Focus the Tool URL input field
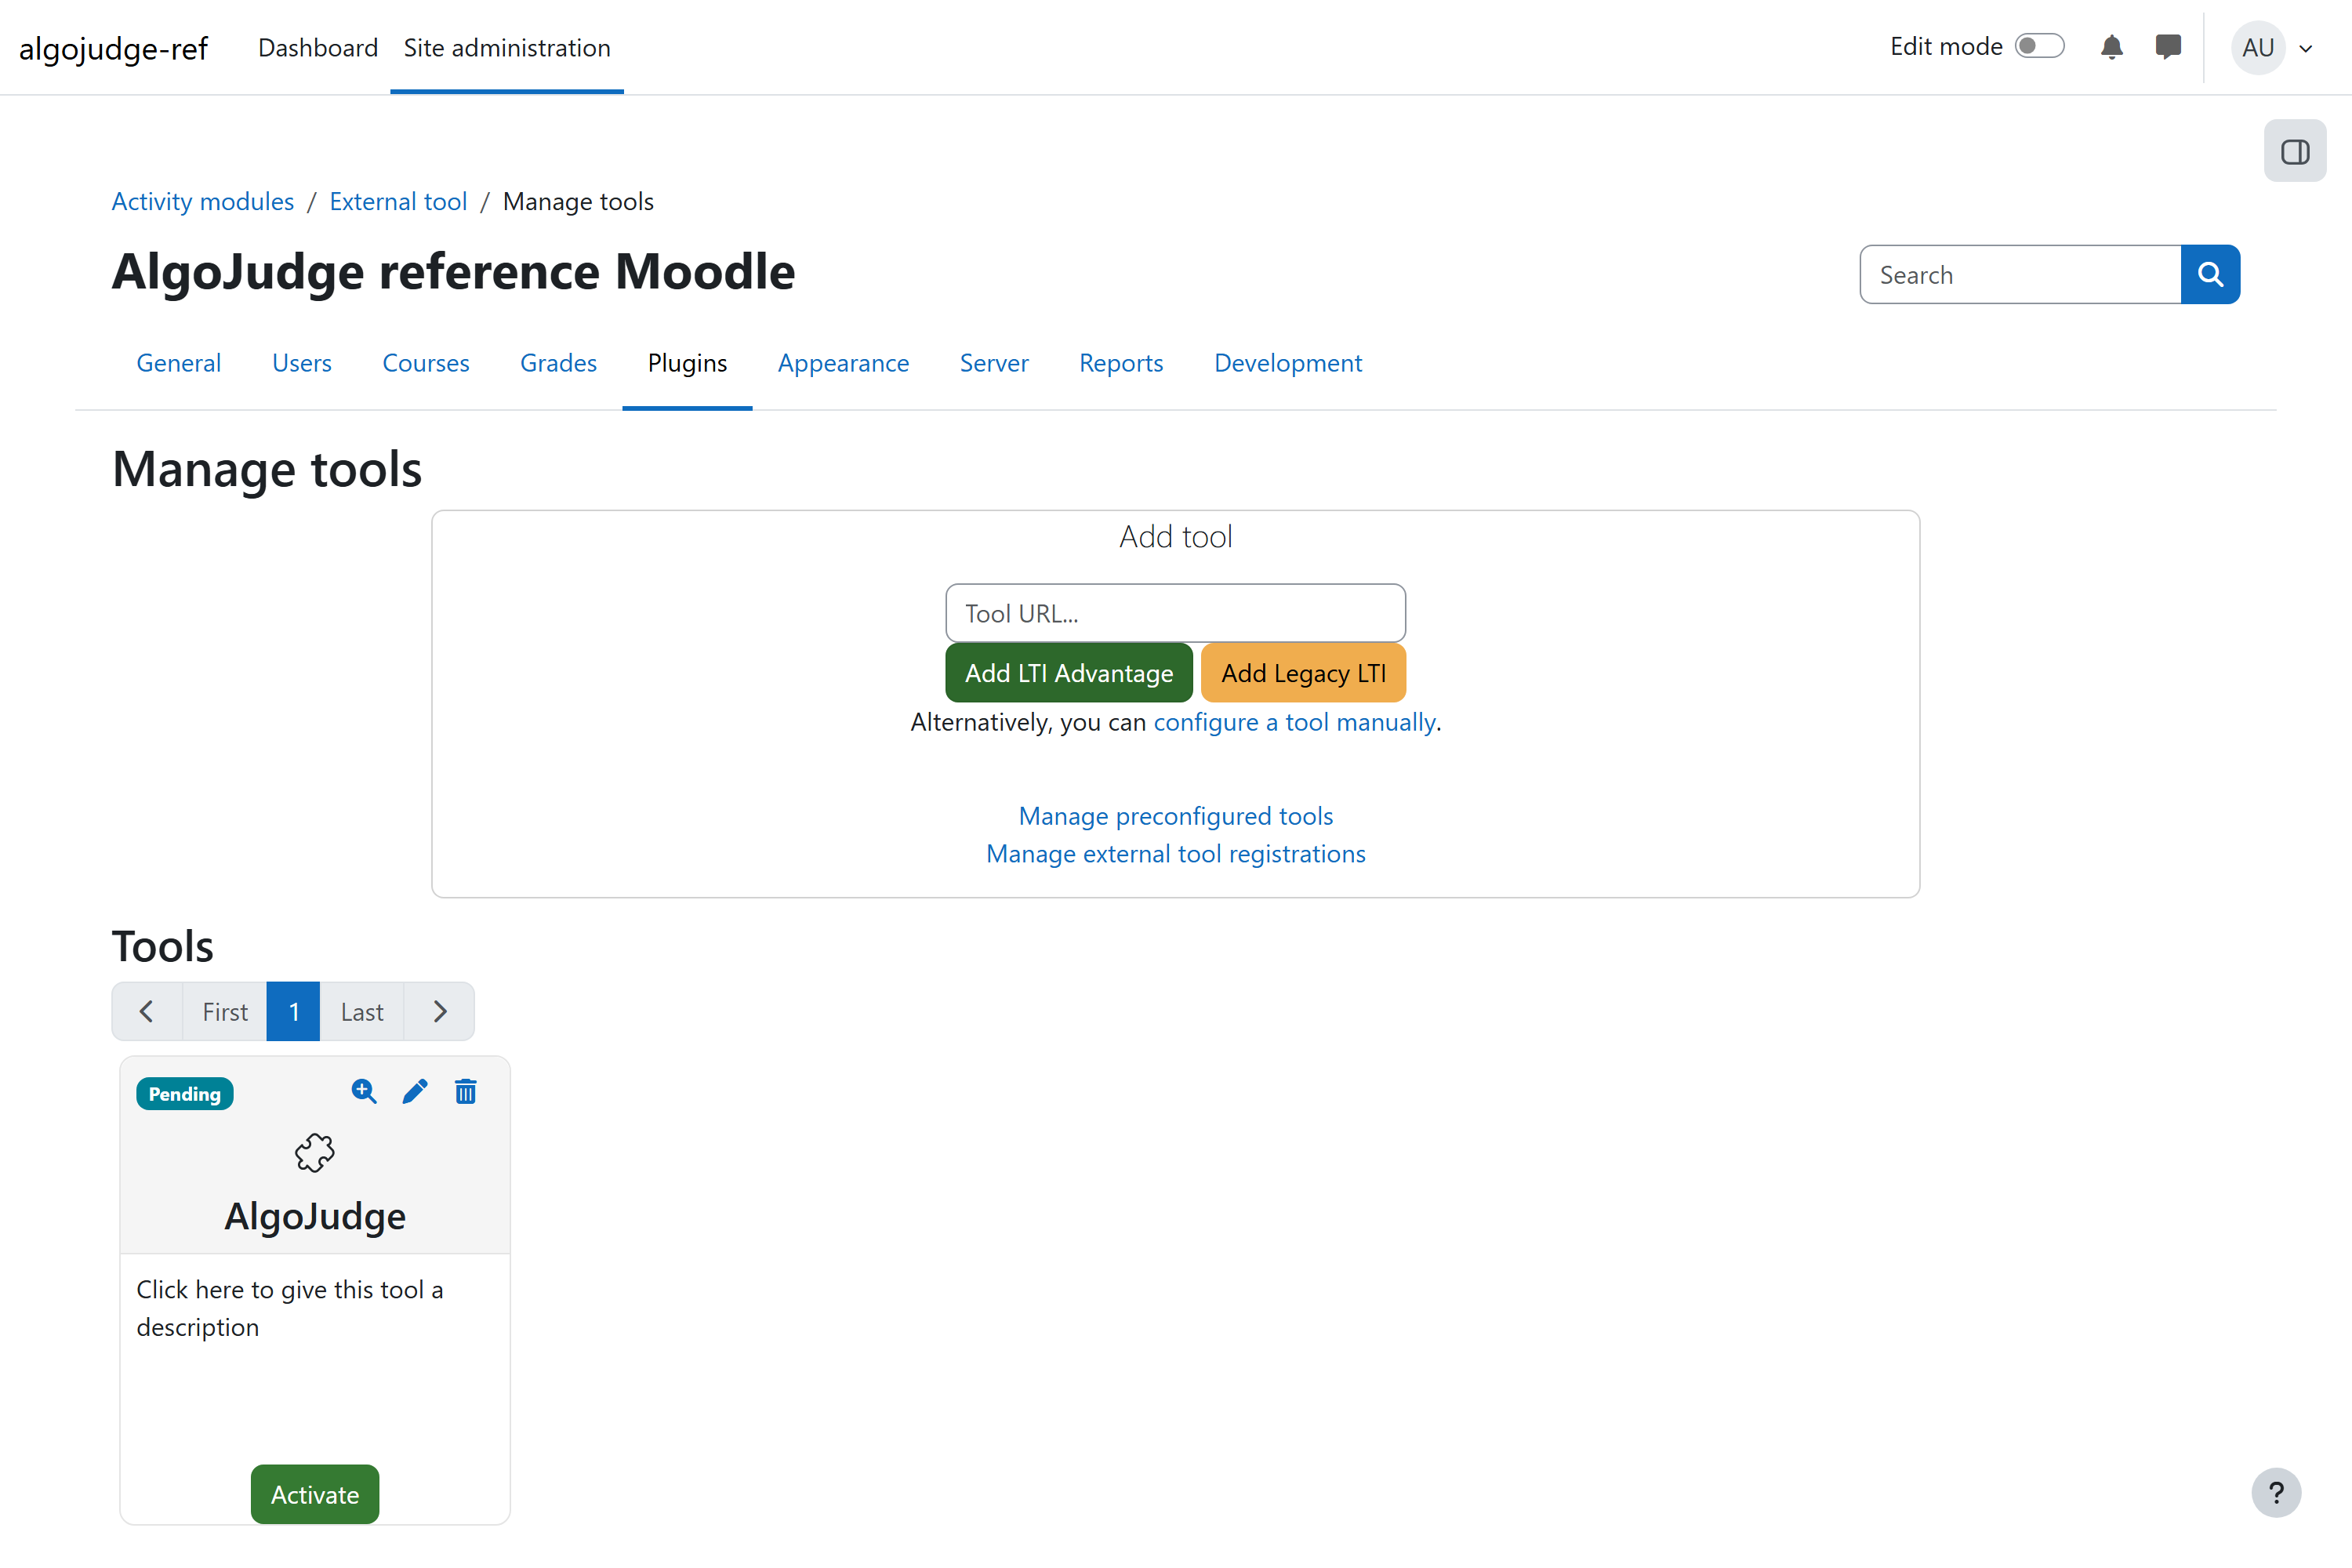Image resolution: width=2352 pixels, height=1568 pixels. click(x=1175, y=613)
